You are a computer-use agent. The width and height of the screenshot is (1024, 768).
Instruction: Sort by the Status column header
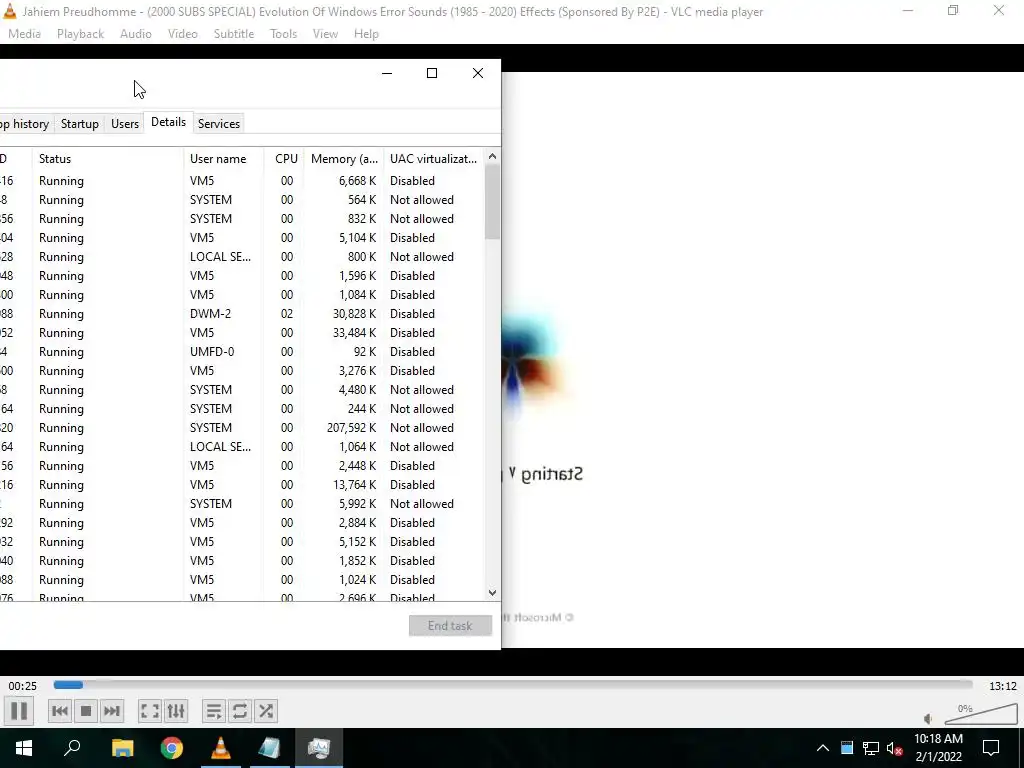click(108, 159)
